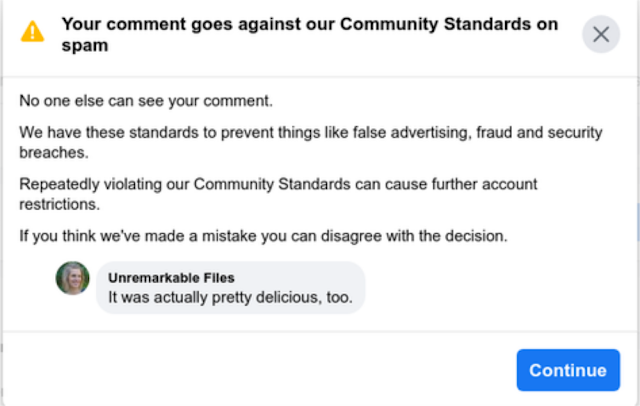Click blank footer area left of Continue
The image size is (640, 406).
click(250, 369)
